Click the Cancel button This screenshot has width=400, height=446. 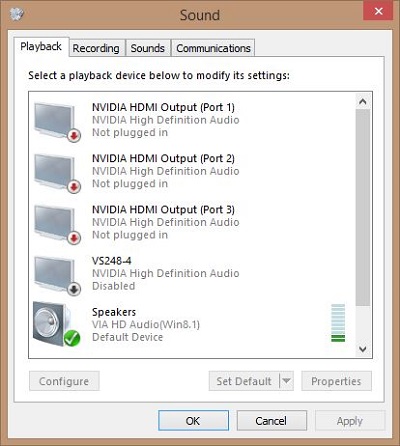pos(271,421)
